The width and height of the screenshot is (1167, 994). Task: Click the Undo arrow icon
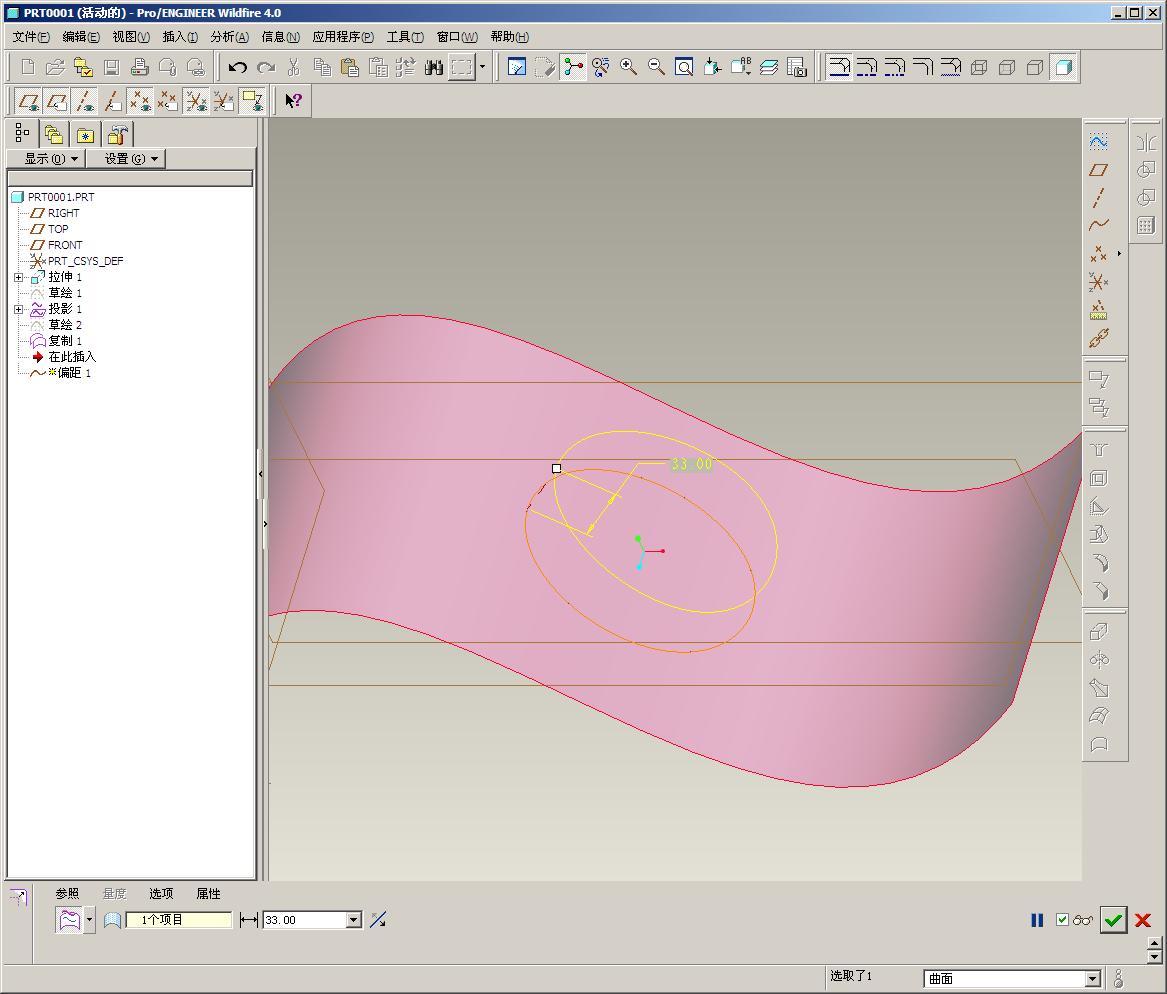point(237,67)
